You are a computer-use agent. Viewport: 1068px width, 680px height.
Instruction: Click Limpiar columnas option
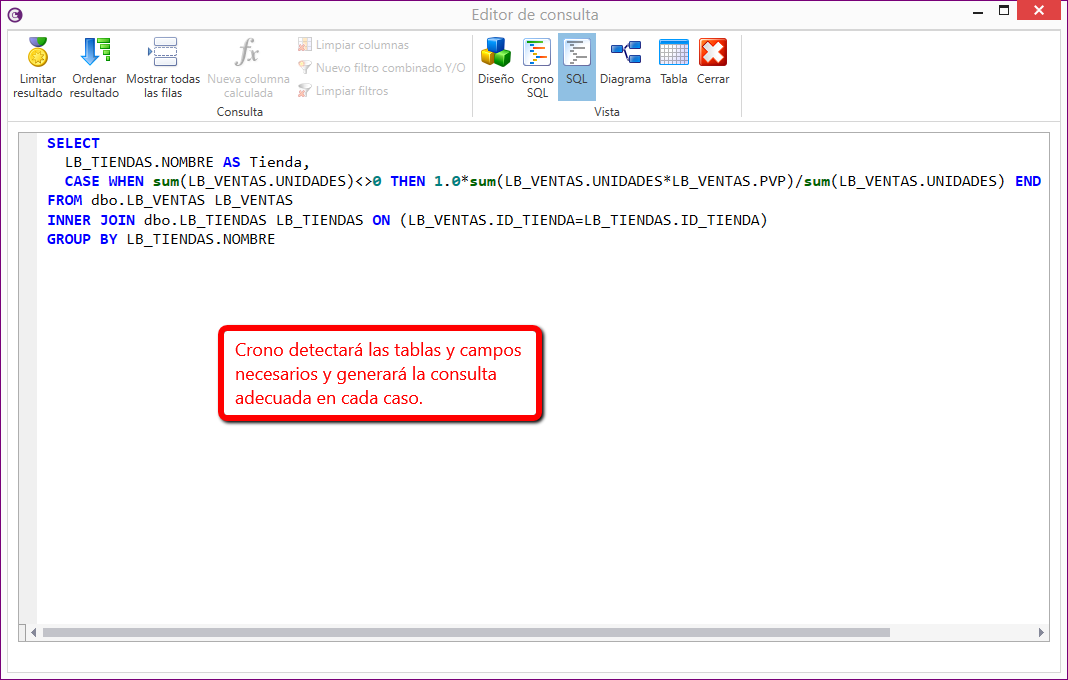353,45
